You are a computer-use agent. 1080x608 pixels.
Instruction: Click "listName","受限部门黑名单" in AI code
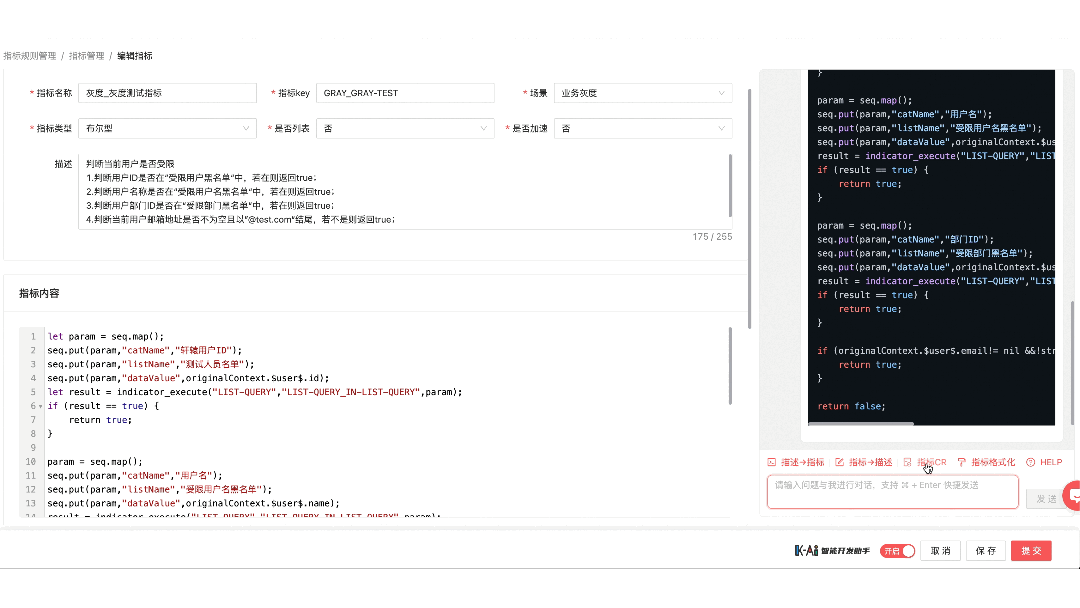pos(924,253)
